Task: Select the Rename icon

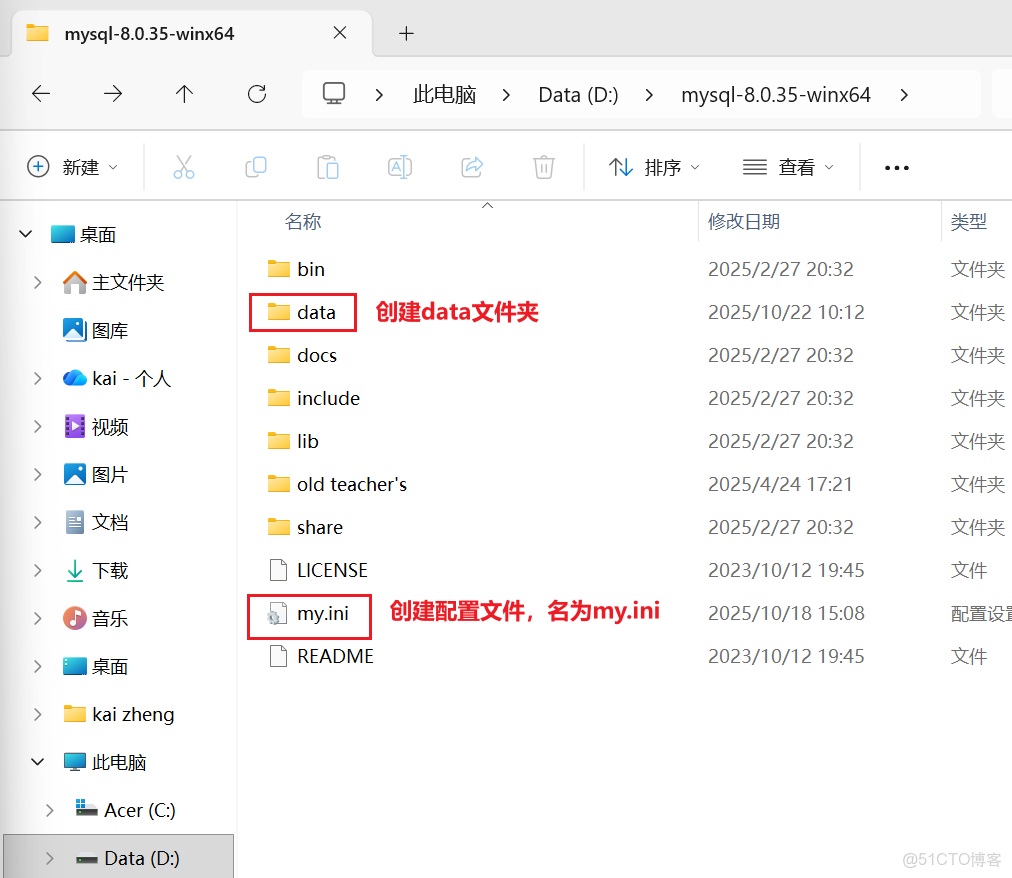Action: click(399, 167)
